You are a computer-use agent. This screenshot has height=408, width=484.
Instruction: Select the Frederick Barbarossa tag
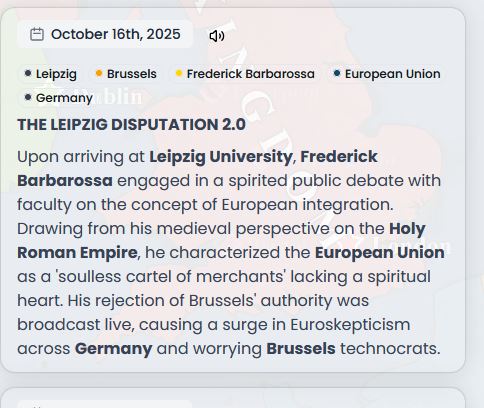click(245, 74)
